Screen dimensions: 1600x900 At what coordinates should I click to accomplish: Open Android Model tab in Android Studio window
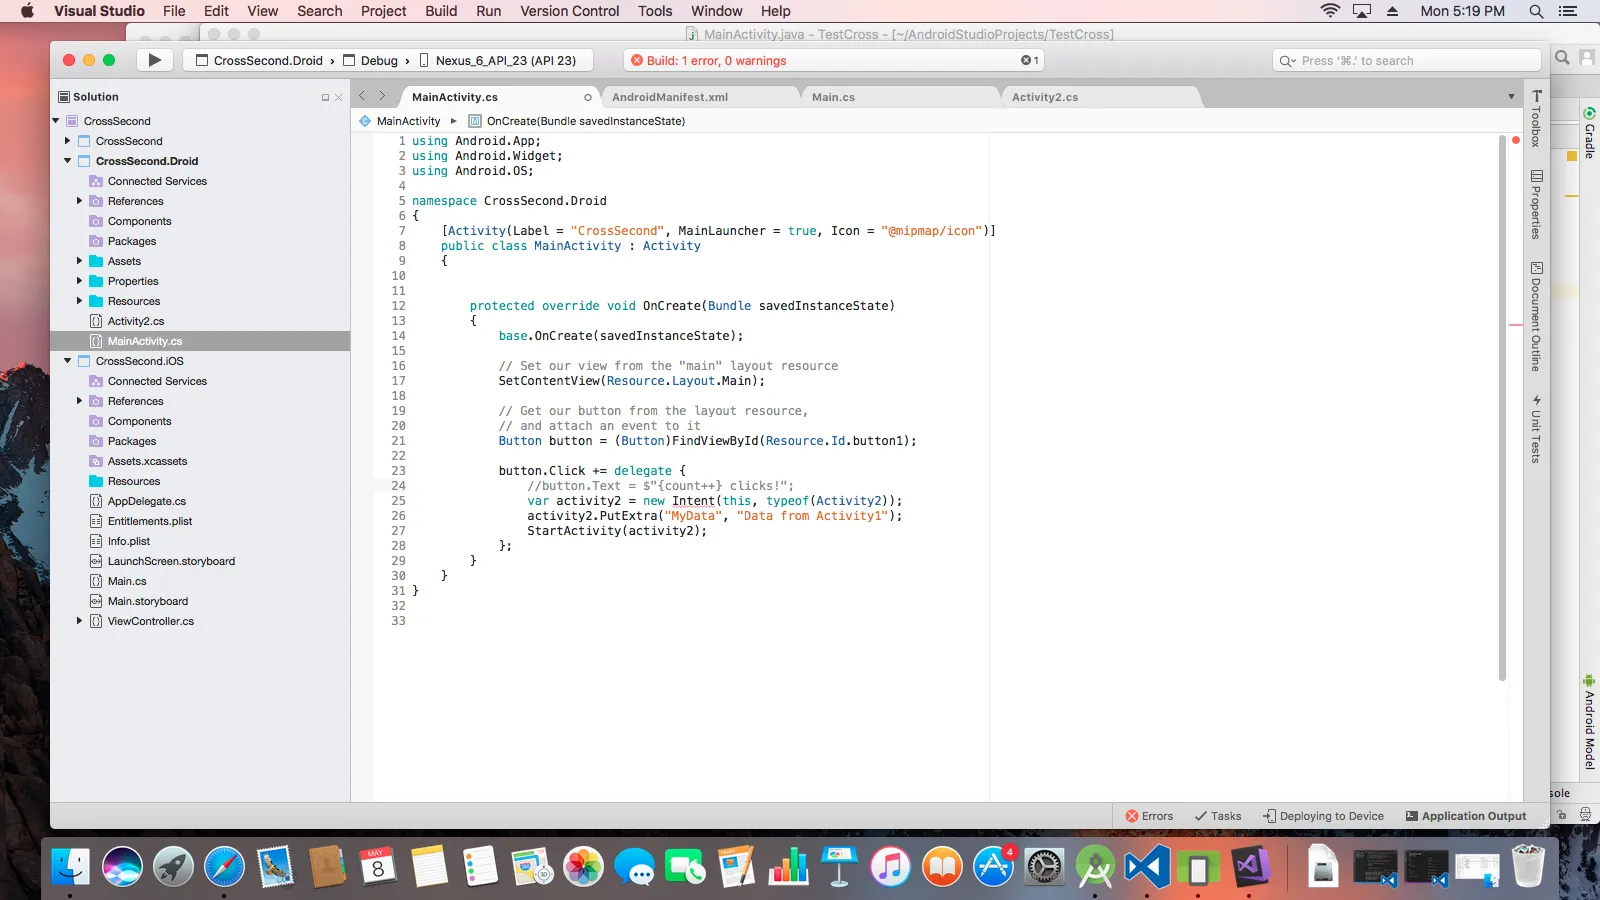click(x=1589, y=722)
